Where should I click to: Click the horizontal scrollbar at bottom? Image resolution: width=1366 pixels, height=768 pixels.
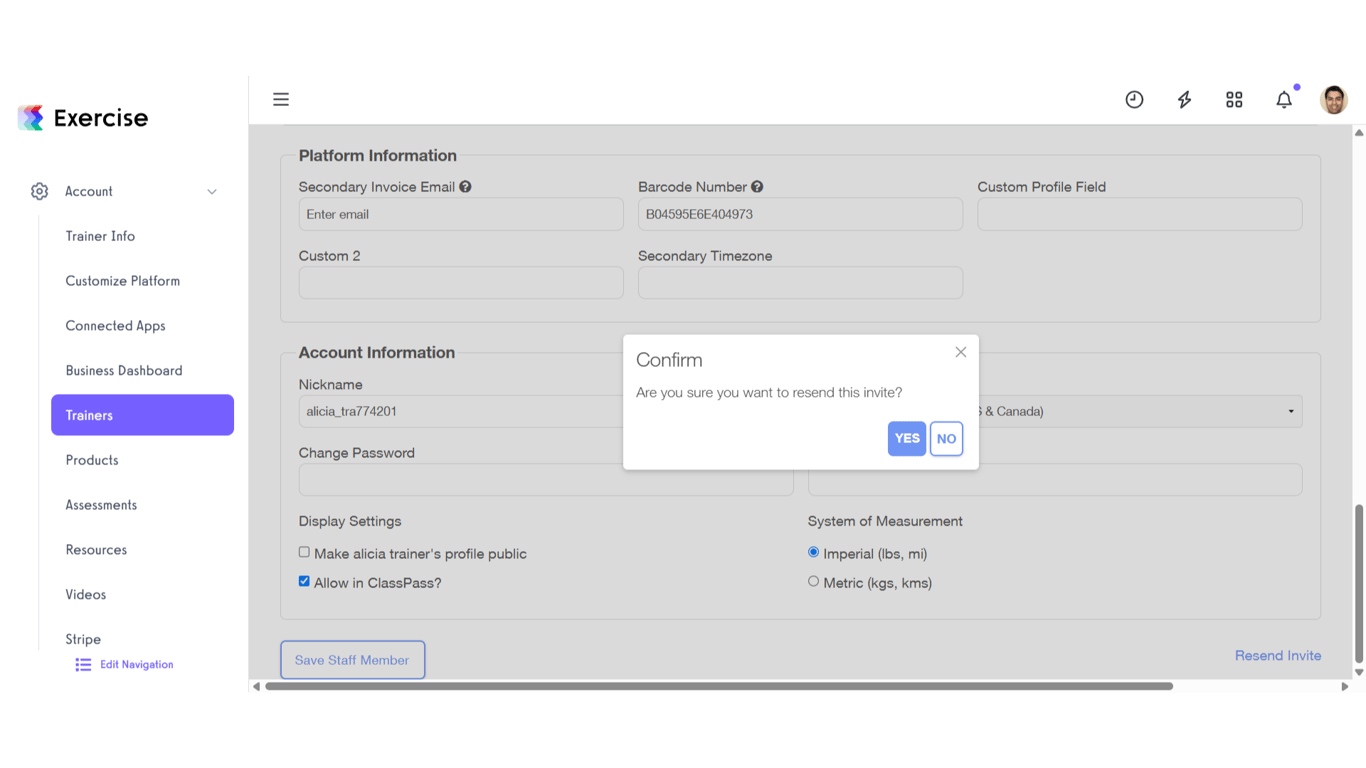pos(718,686)
